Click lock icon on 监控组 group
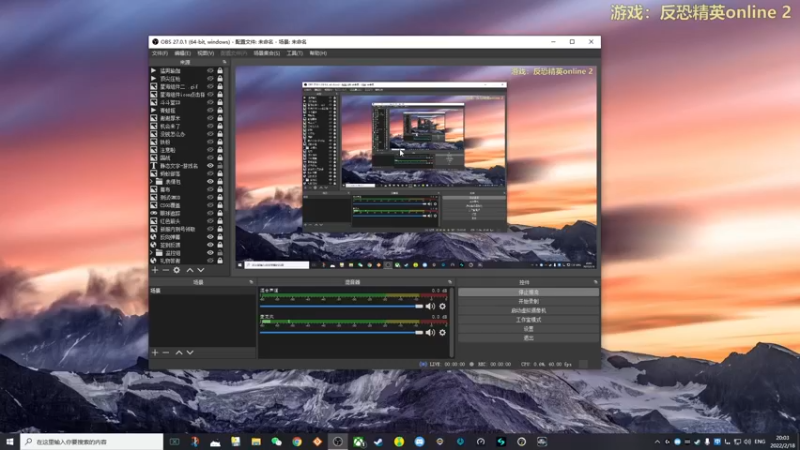This screenshot has height=450, width=800. pos(220,253)
